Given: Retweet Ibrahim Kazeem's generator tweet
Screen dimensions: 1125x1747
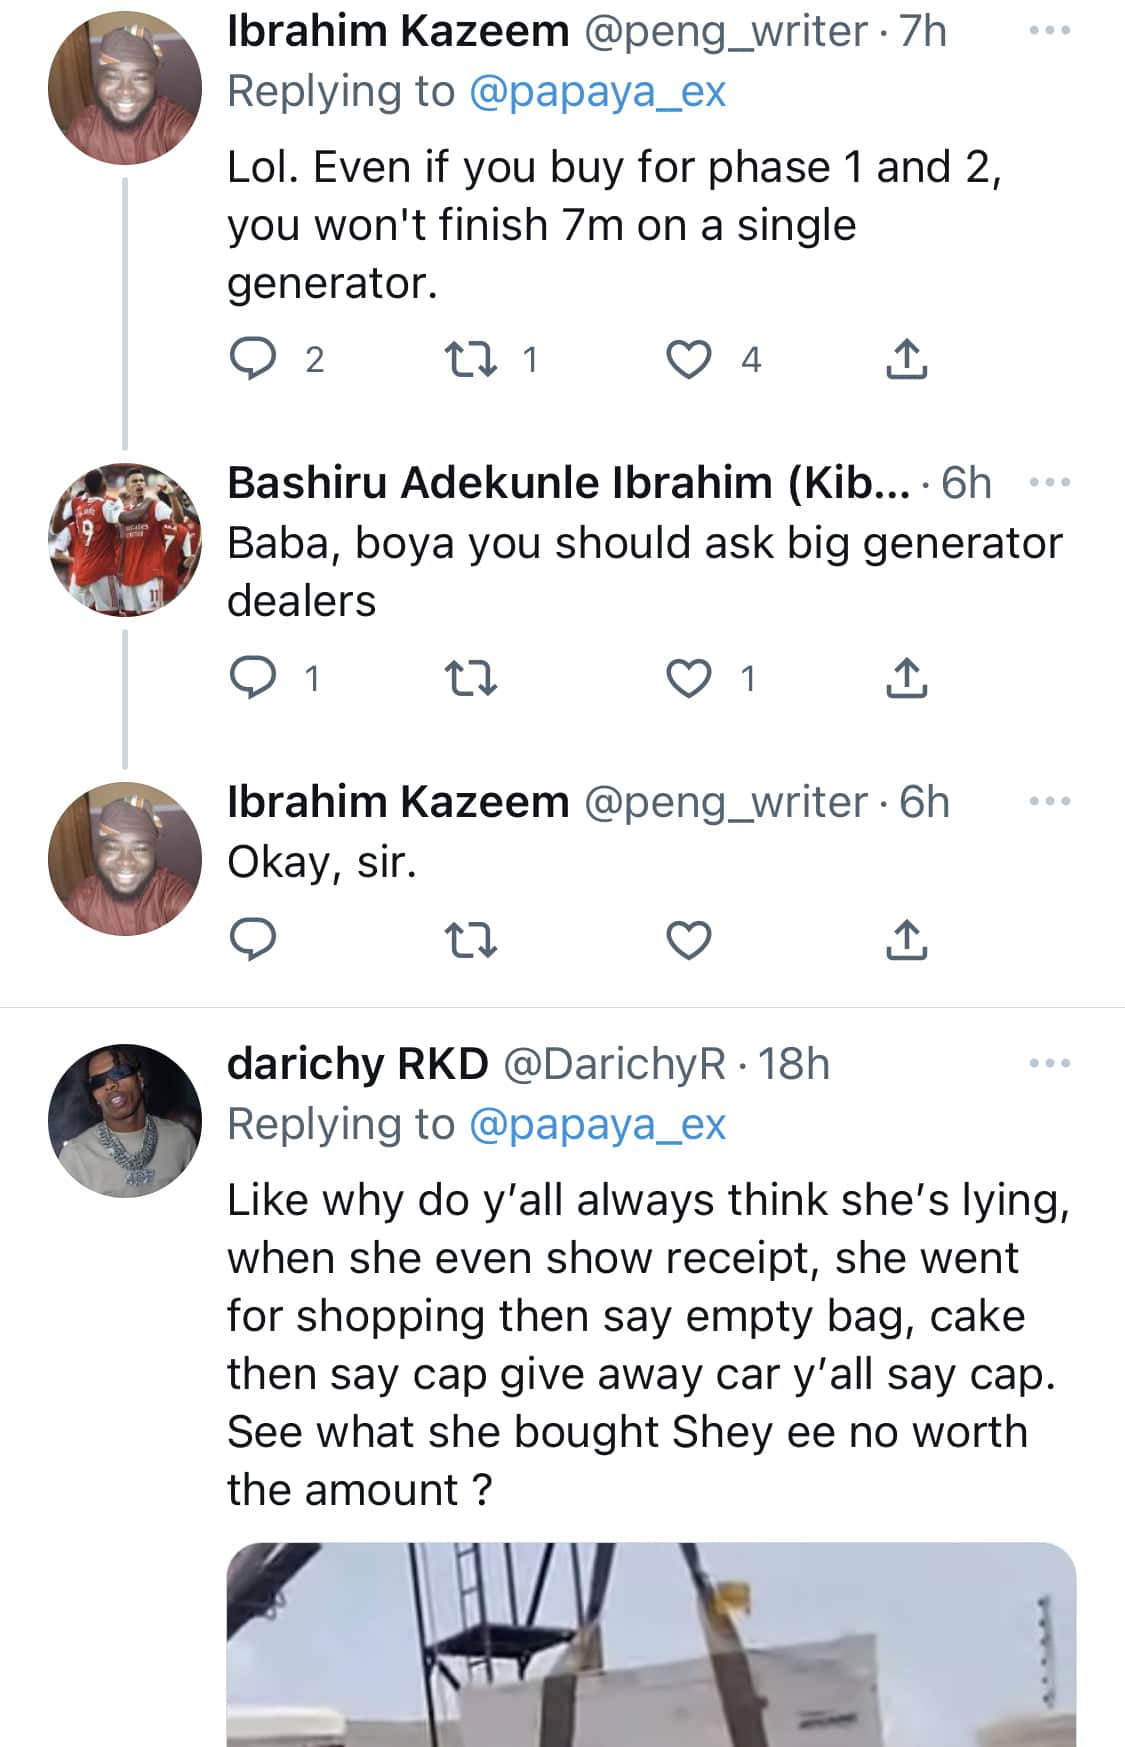Looking at the screenshot, I should (x=471, y=359).
